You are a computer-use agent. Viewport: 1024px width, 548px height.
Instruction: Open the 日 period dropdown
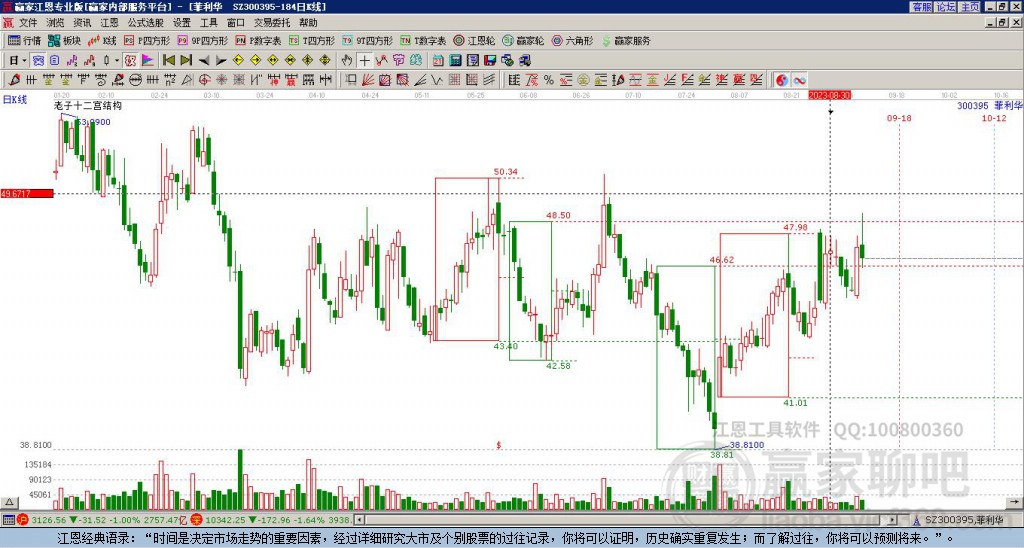click(x=18, y=61)
